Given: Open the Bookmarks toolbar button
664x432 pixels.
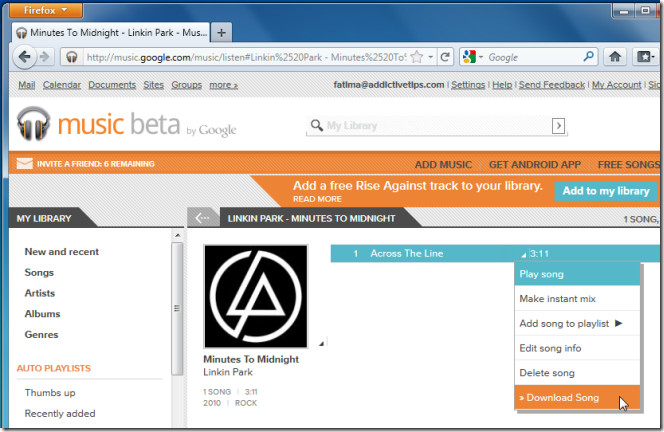Looking at the screenshot, I should [646, 57].
